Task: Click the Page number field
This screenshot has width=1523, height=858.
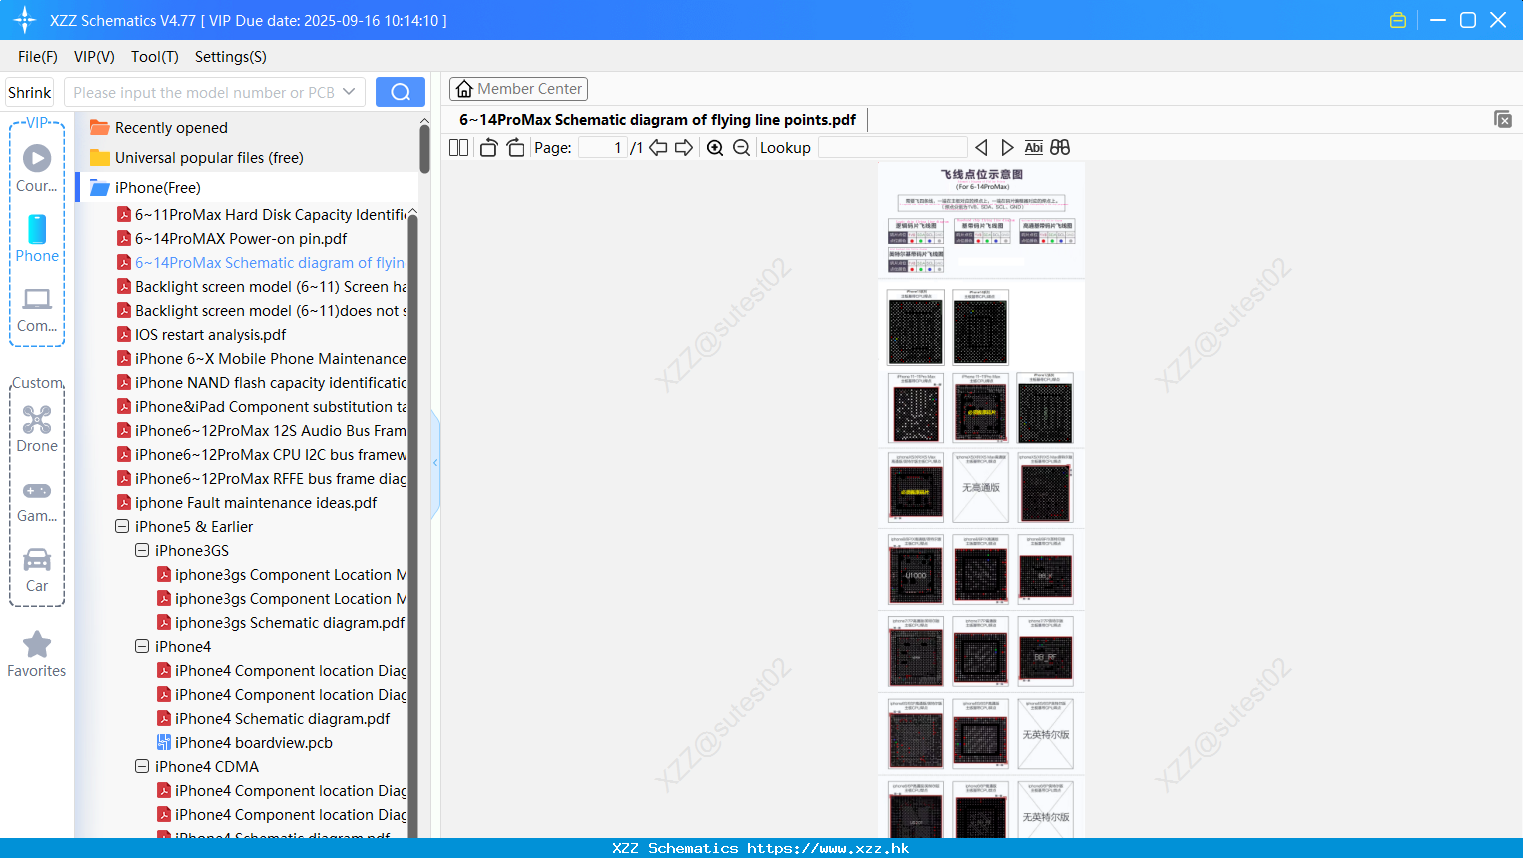Action: (603, 148)
